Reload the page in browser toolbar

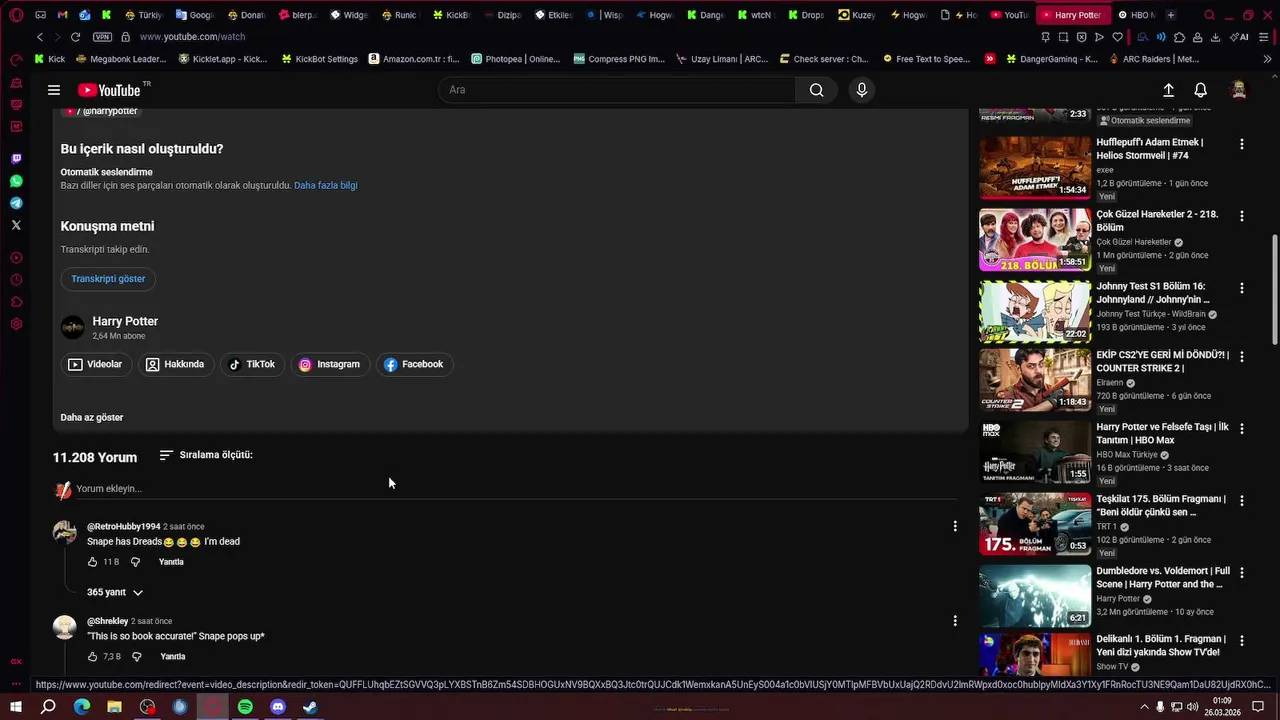(x=75, y=37)
